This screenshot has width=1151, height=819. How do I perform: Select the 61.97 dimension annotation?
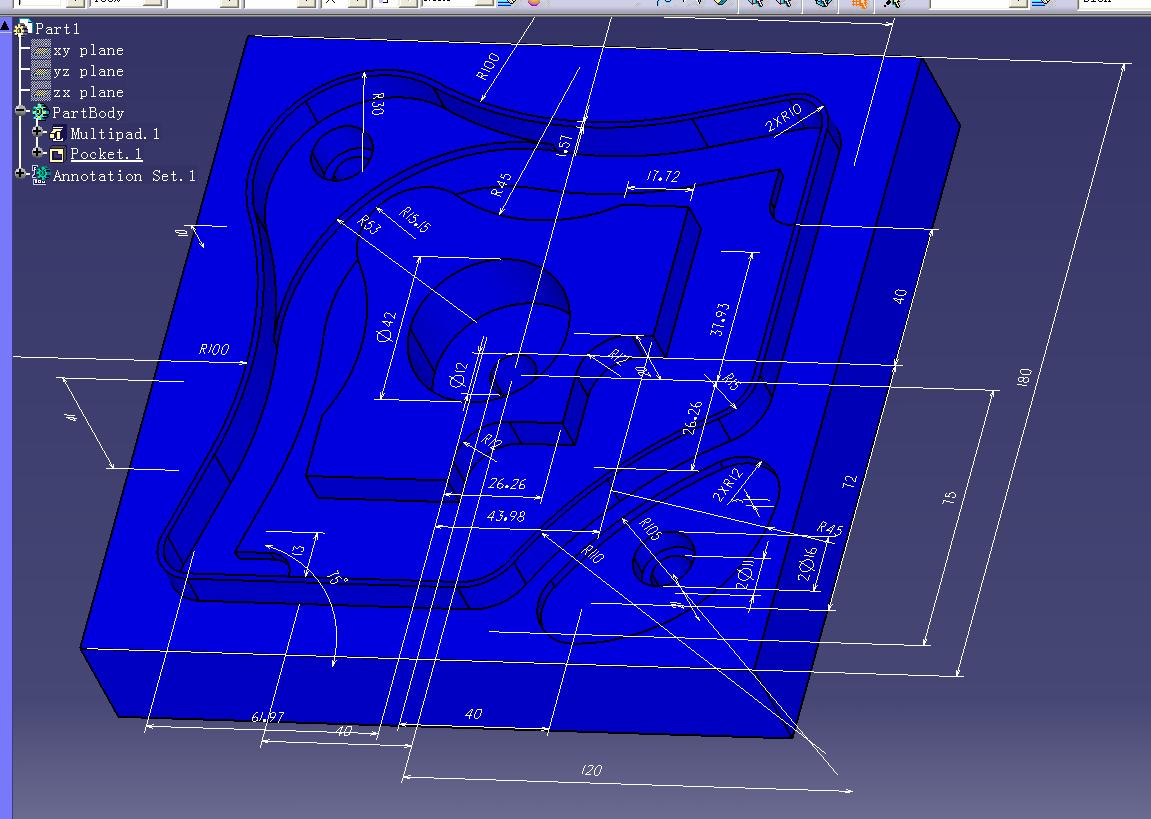click(267, 717)
